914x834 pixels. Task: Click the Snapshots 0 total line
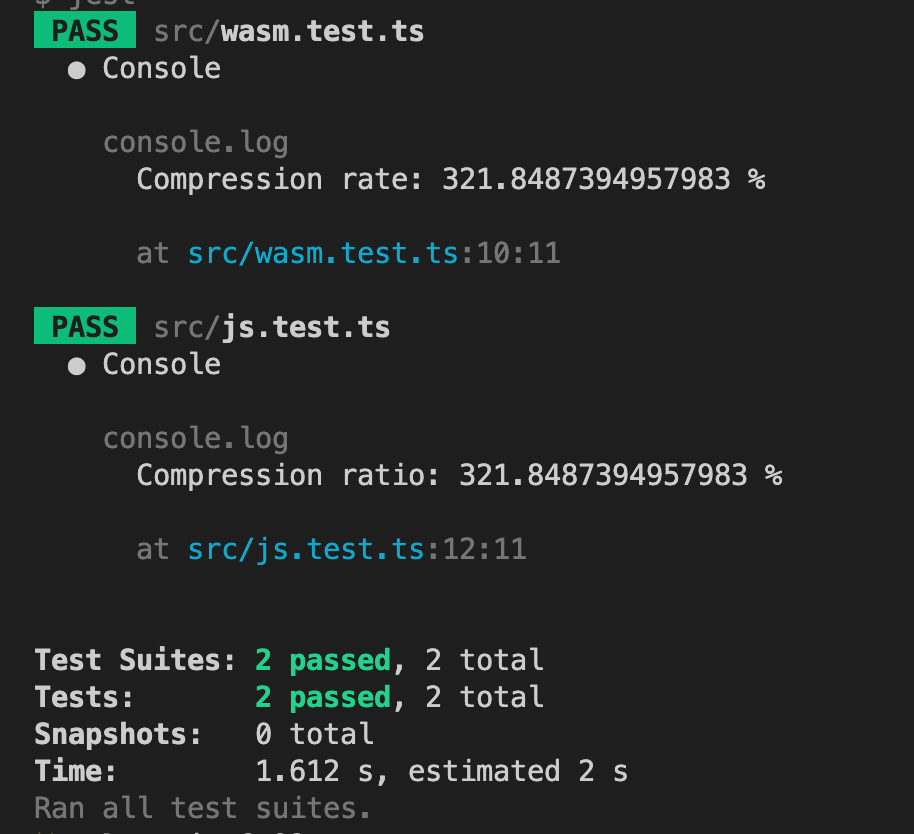pos(204,734)
